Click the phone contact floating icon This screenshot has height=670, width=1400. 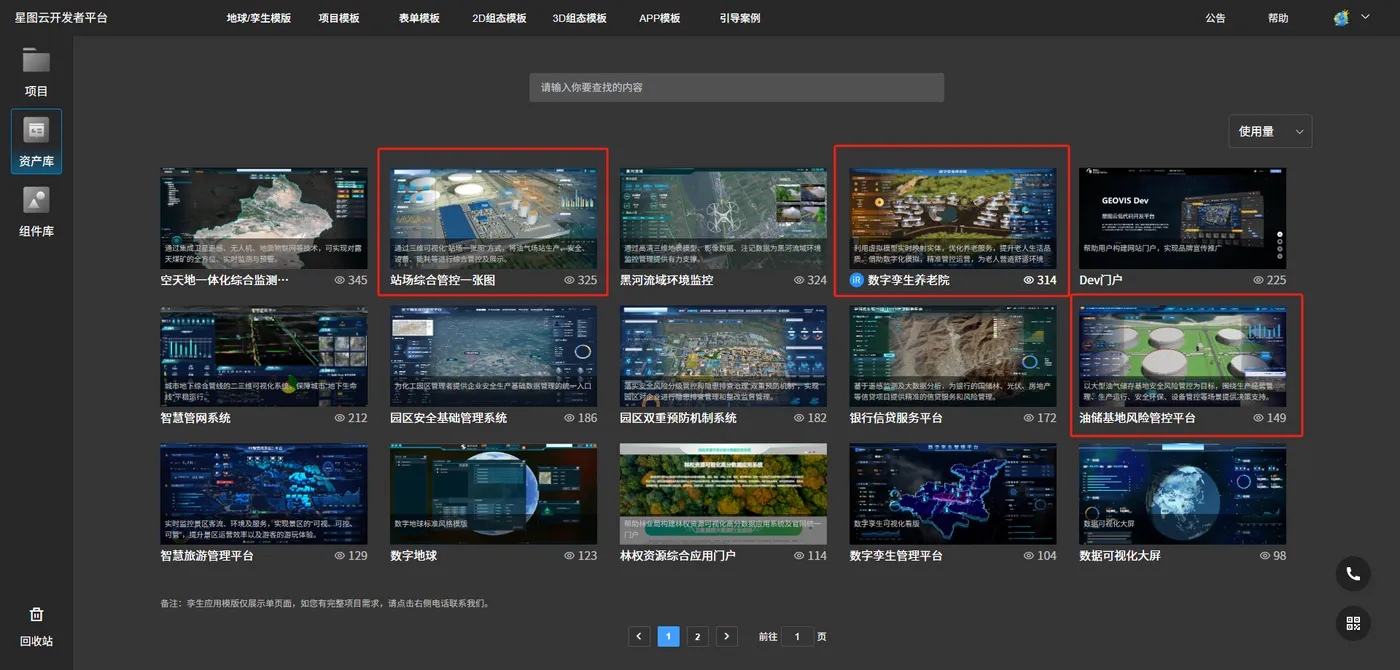[1353, 574]
